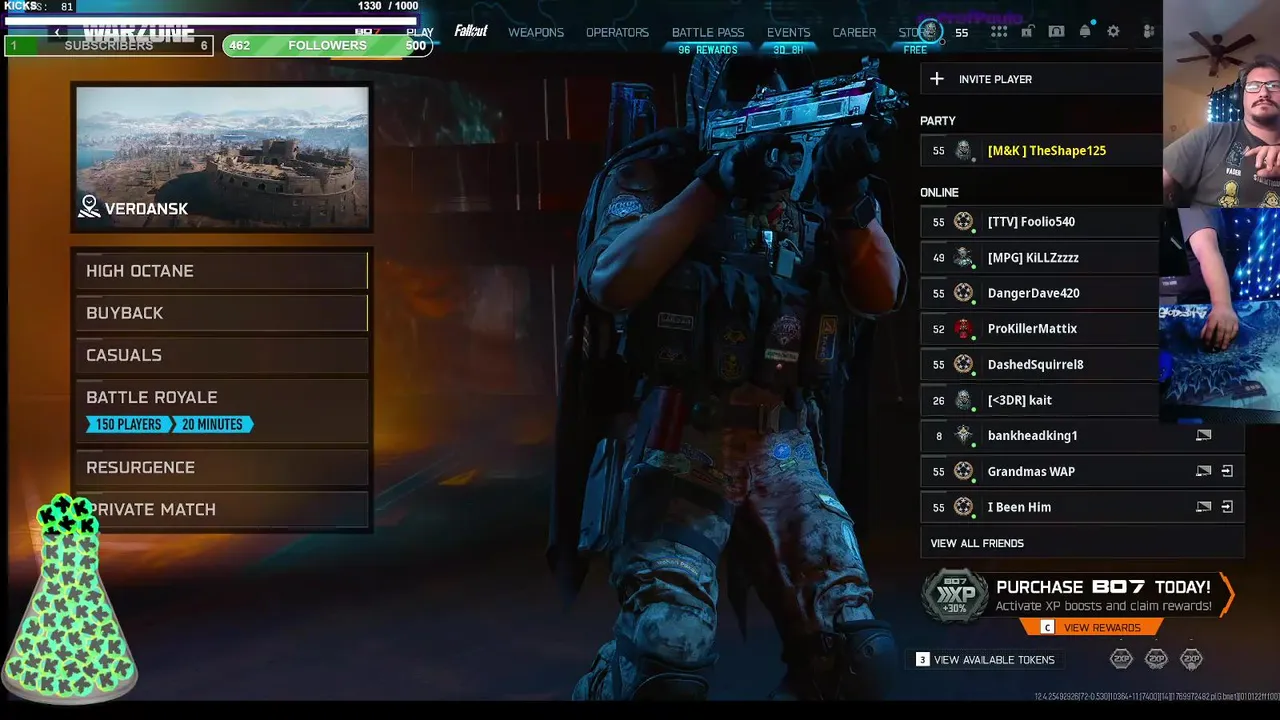This screenshot has width=1280, height=720.
Task: Select friend I Been Him
Action: (x=1082, y=507)
